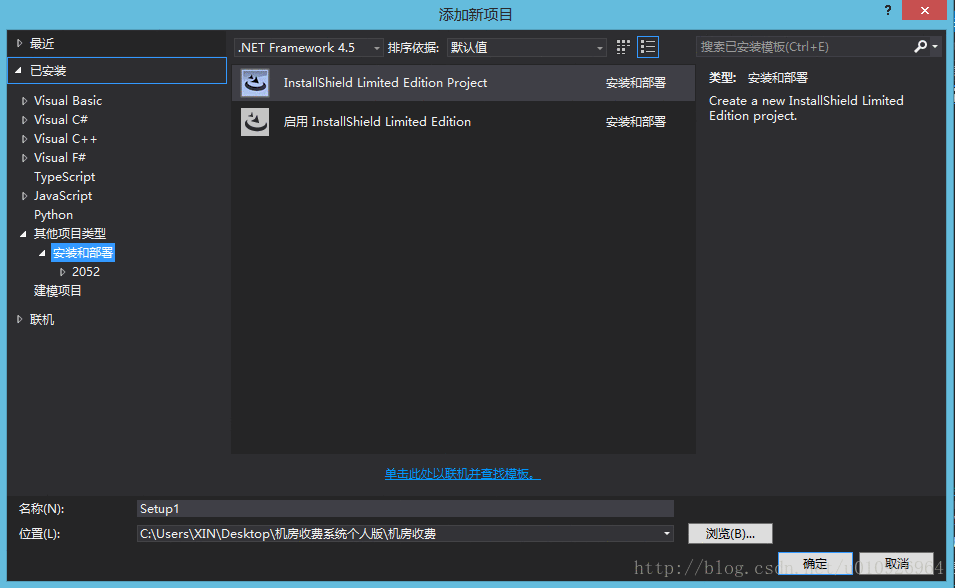Expand the Visual F# node arrow
Image resolution: width=955 pixels, height=588 pixels.
24,158
